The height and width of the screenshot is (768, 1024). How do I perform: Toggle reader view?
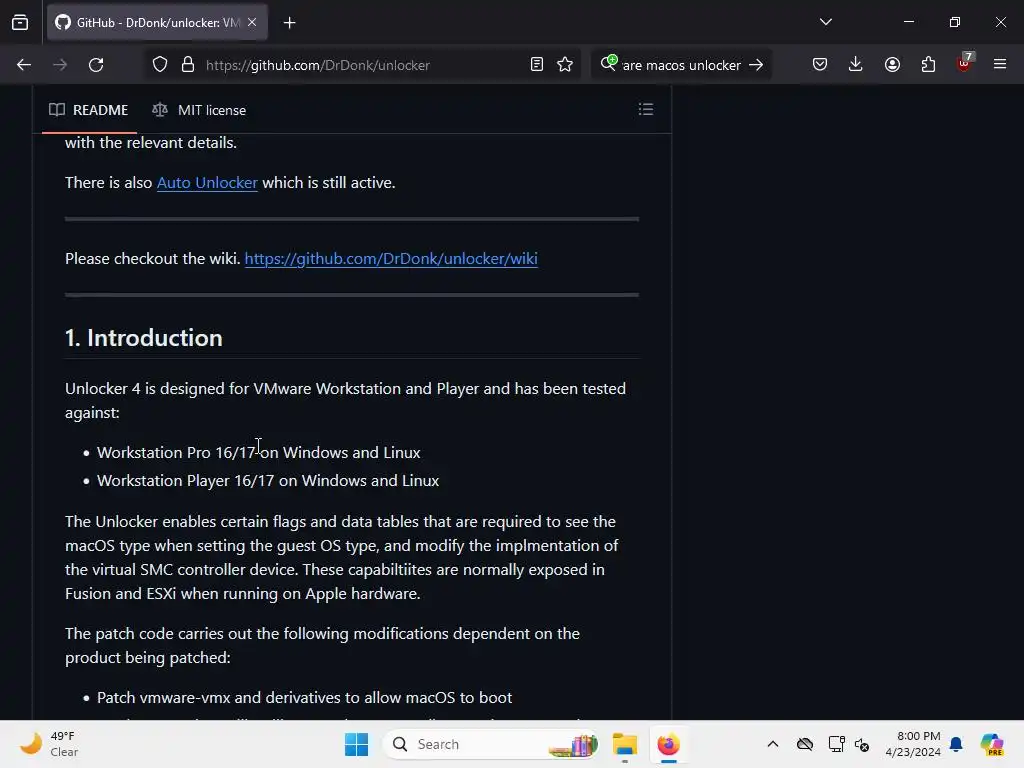(x=537, y=65)
